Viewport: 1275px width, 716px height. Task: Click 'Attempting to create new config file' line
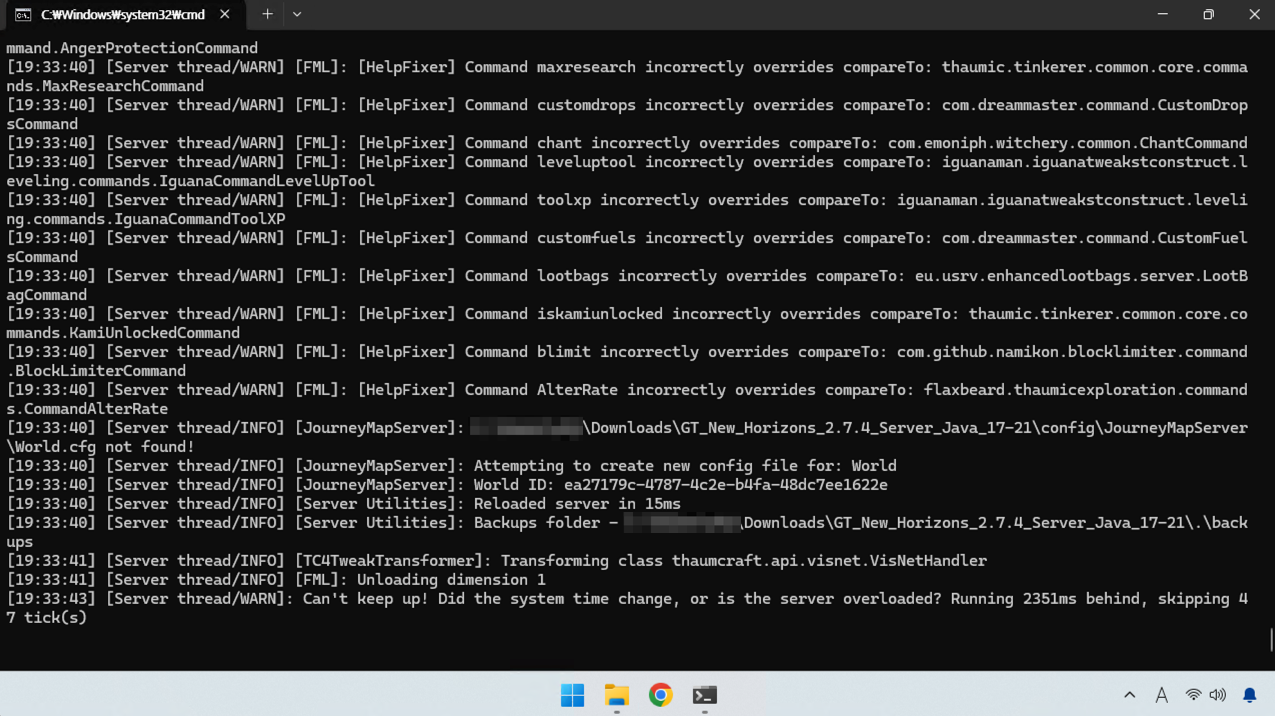tap(451, 466)
